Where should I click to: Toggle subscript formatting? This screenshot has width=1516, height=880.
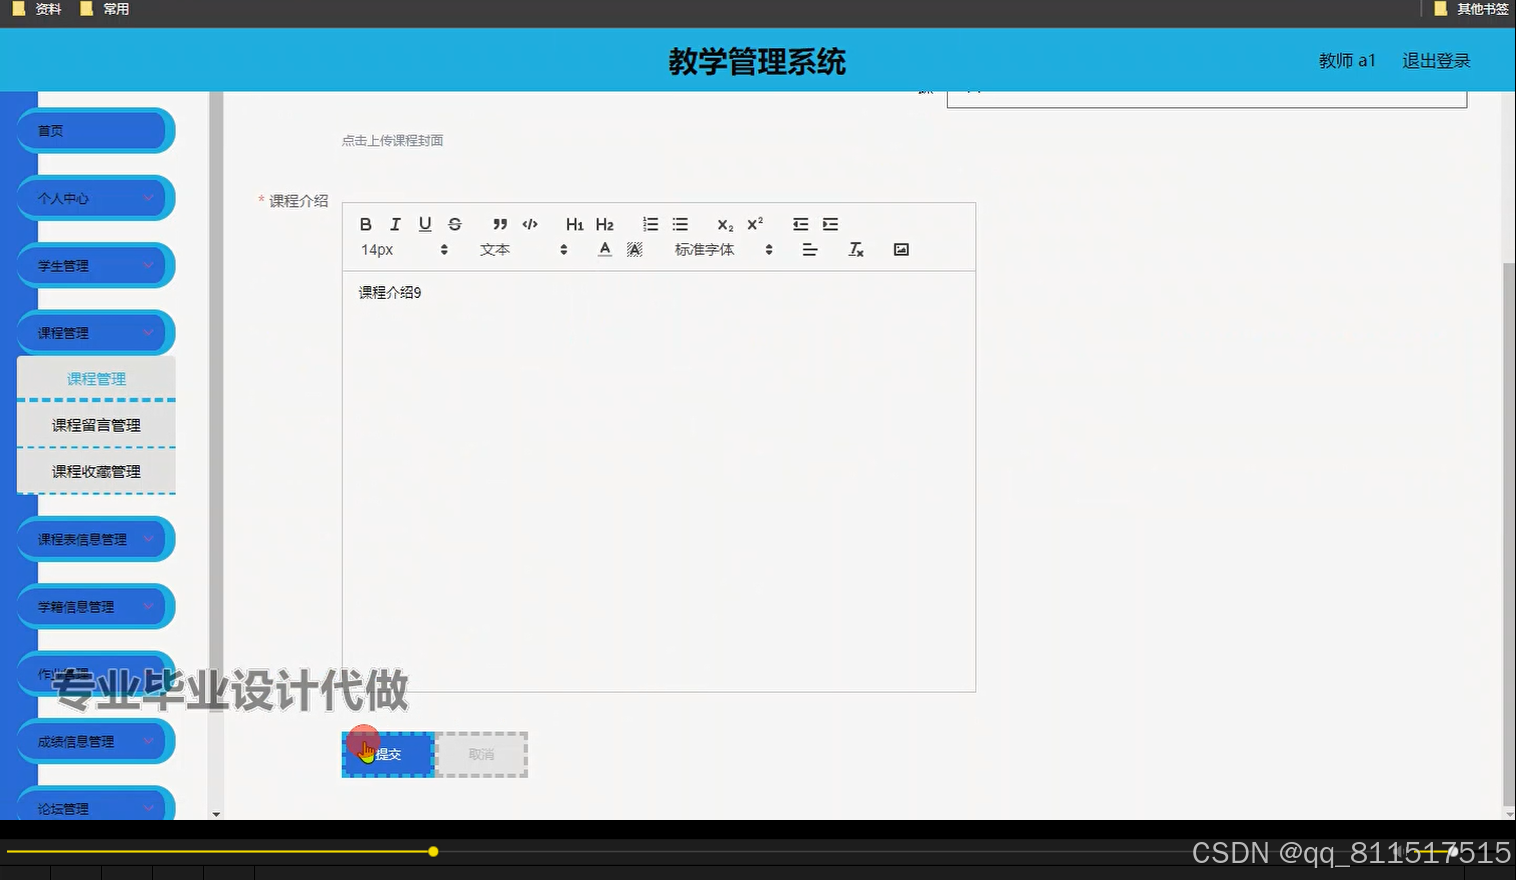723,224
